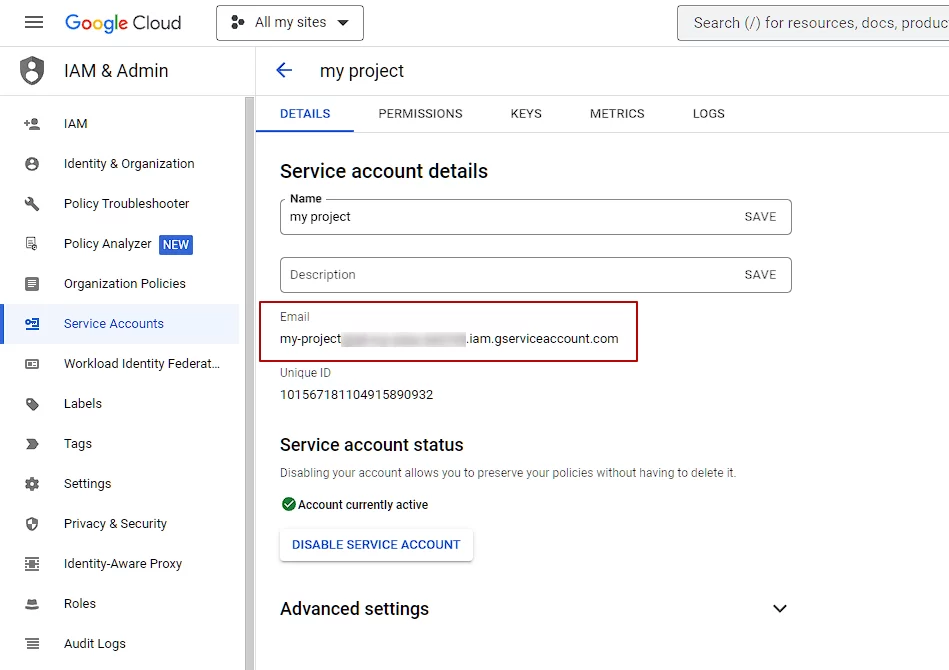Click the service account email address
949x670 pixels.
(x=449, y=339)
